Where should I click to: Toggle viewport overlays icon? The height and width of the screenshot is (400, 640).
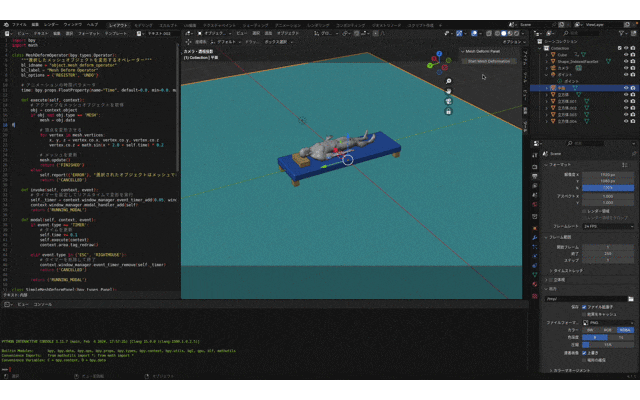(x=474, y=33)
